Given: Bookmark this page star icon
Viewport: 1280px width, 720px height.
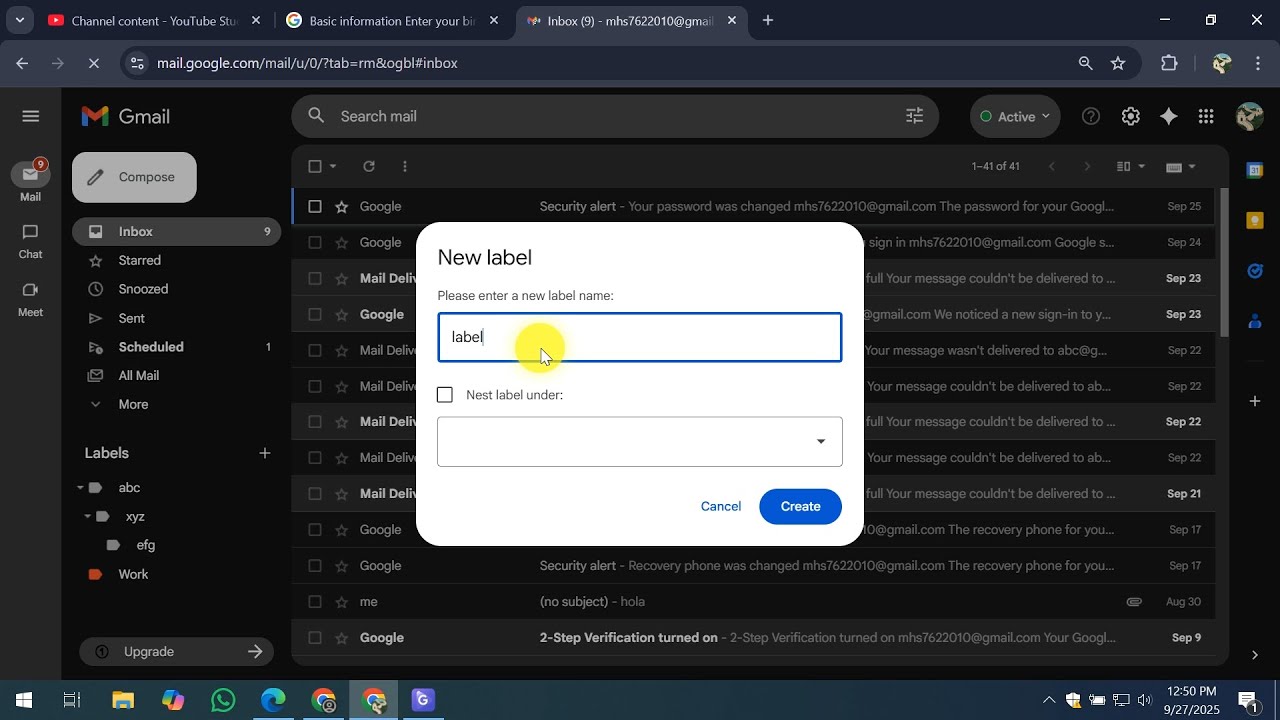Looking at the screenshot, I should (x=1118, y=63).
